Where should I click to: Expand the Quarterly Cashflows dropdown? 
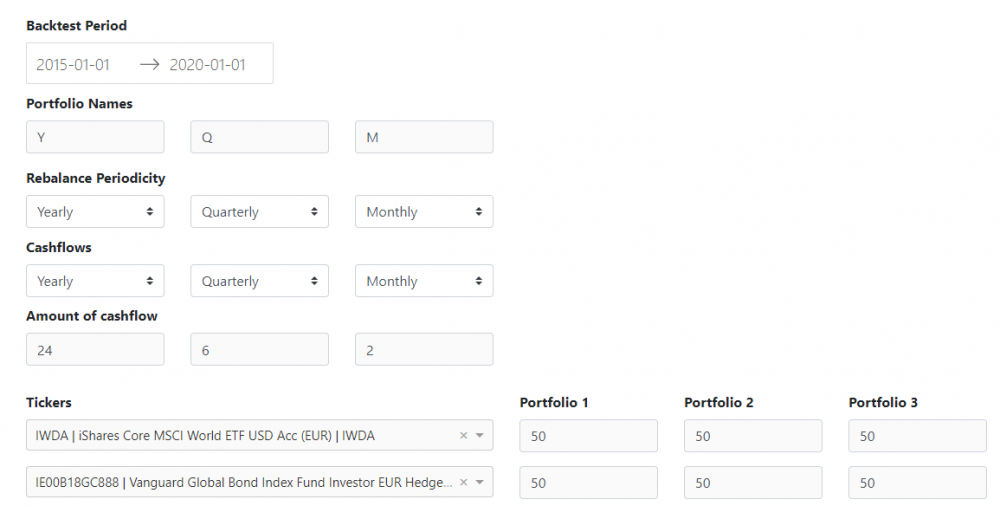click(259, 281)
